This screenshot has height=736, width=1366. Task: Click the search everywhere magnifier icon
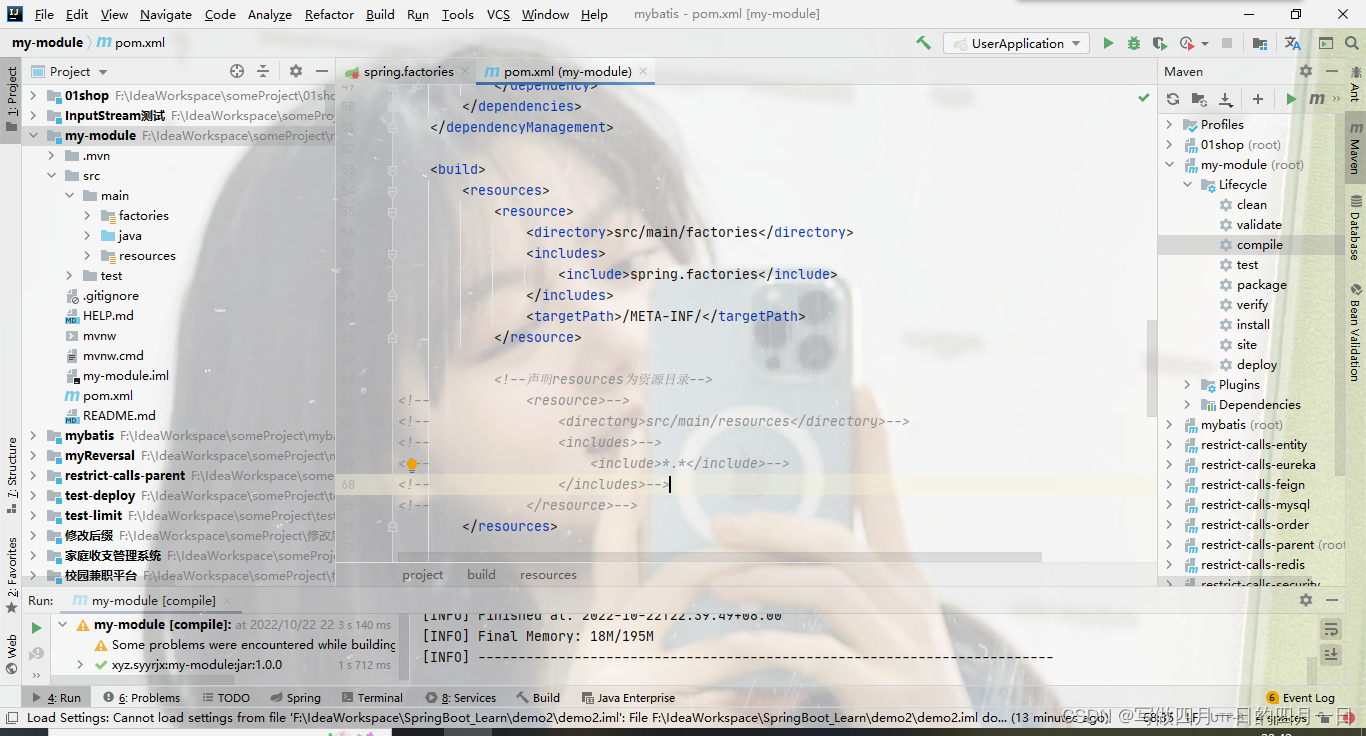point(1352,43)
